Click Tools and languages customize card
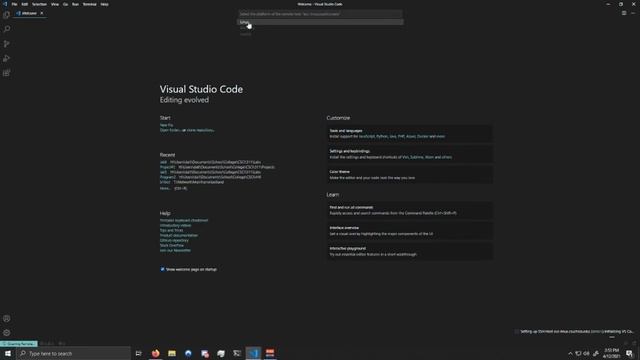 point(409,133)
